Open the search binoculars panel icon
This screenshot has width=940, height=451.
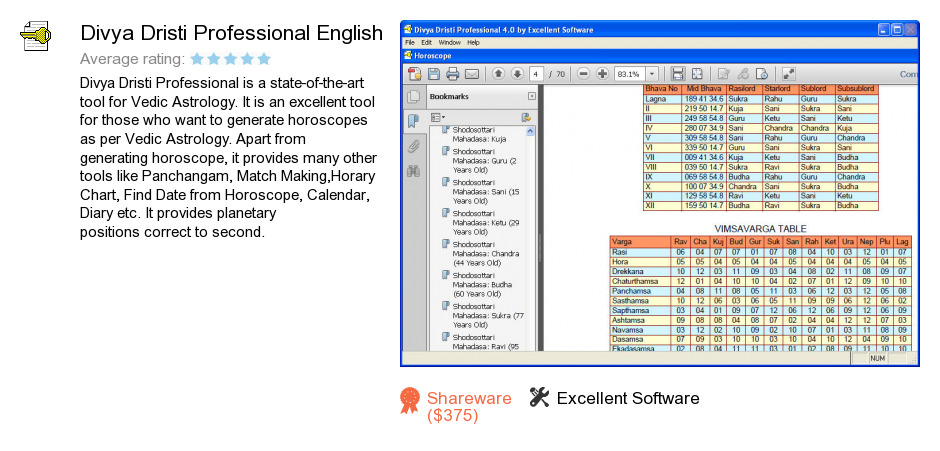tap(413, 171)
